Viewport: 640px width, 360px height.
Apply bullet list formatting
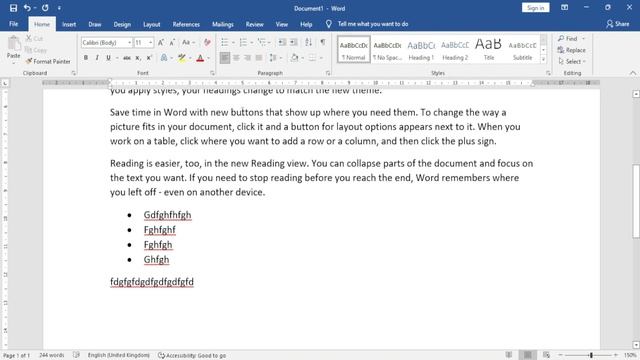pyautogui.click(x=224, y=42)
